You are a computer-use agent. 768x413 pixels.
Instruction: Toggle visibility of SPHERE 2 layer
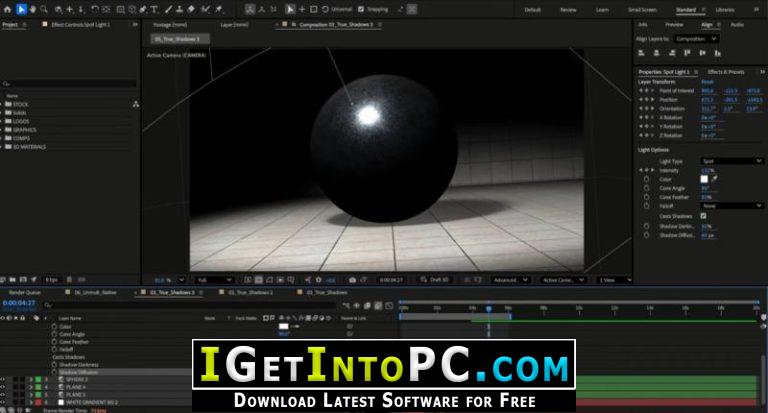pos(3,380)
